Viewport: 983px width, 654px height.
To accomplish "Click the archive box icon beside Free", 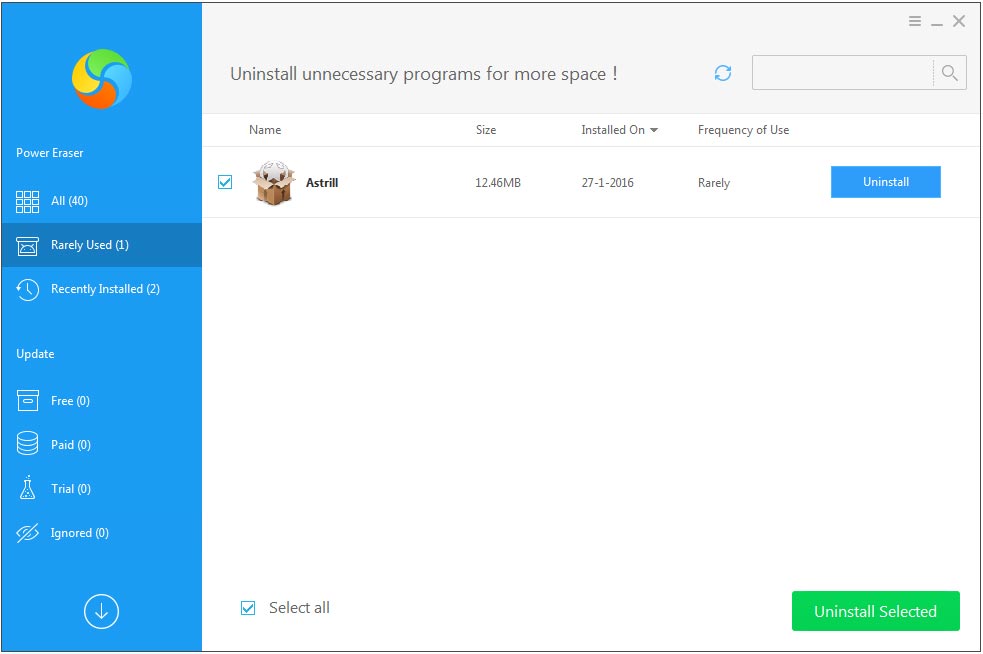I will tap(28, 400).
